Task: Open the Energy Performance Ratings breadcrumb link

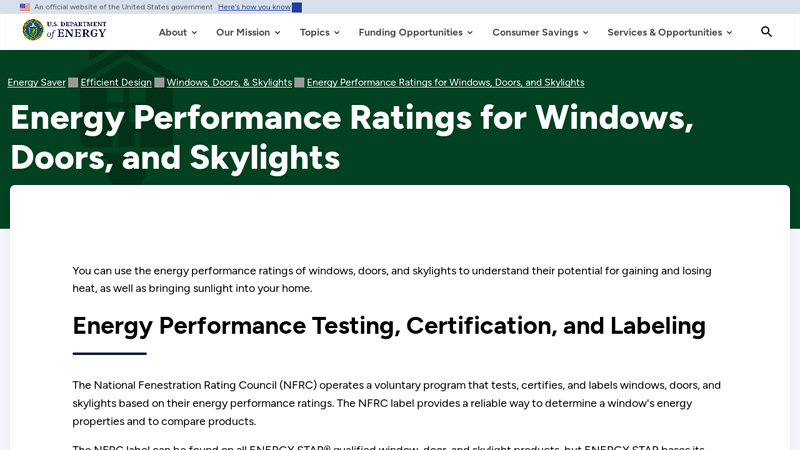Action: pyautogui.click(x=445, y=82)
